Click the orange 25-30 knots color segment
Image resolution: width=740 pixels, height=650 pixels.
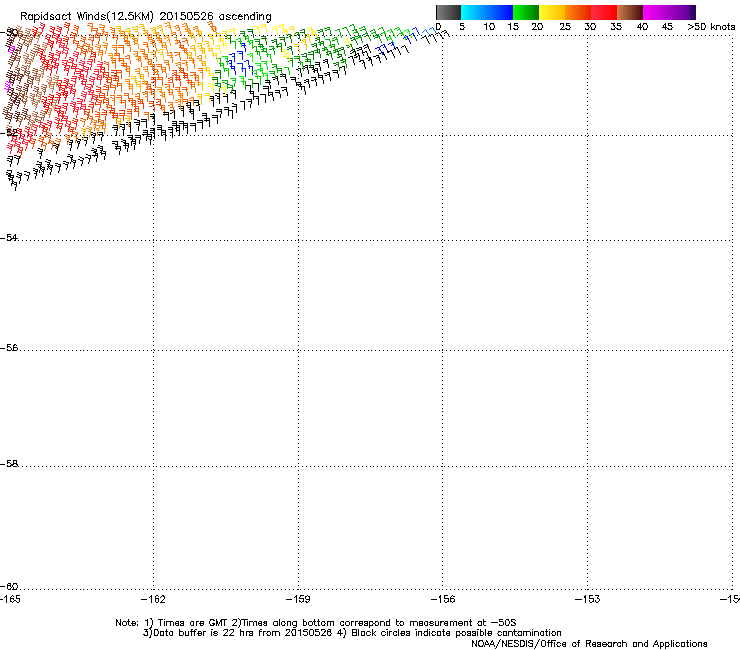tap(578, 12)
